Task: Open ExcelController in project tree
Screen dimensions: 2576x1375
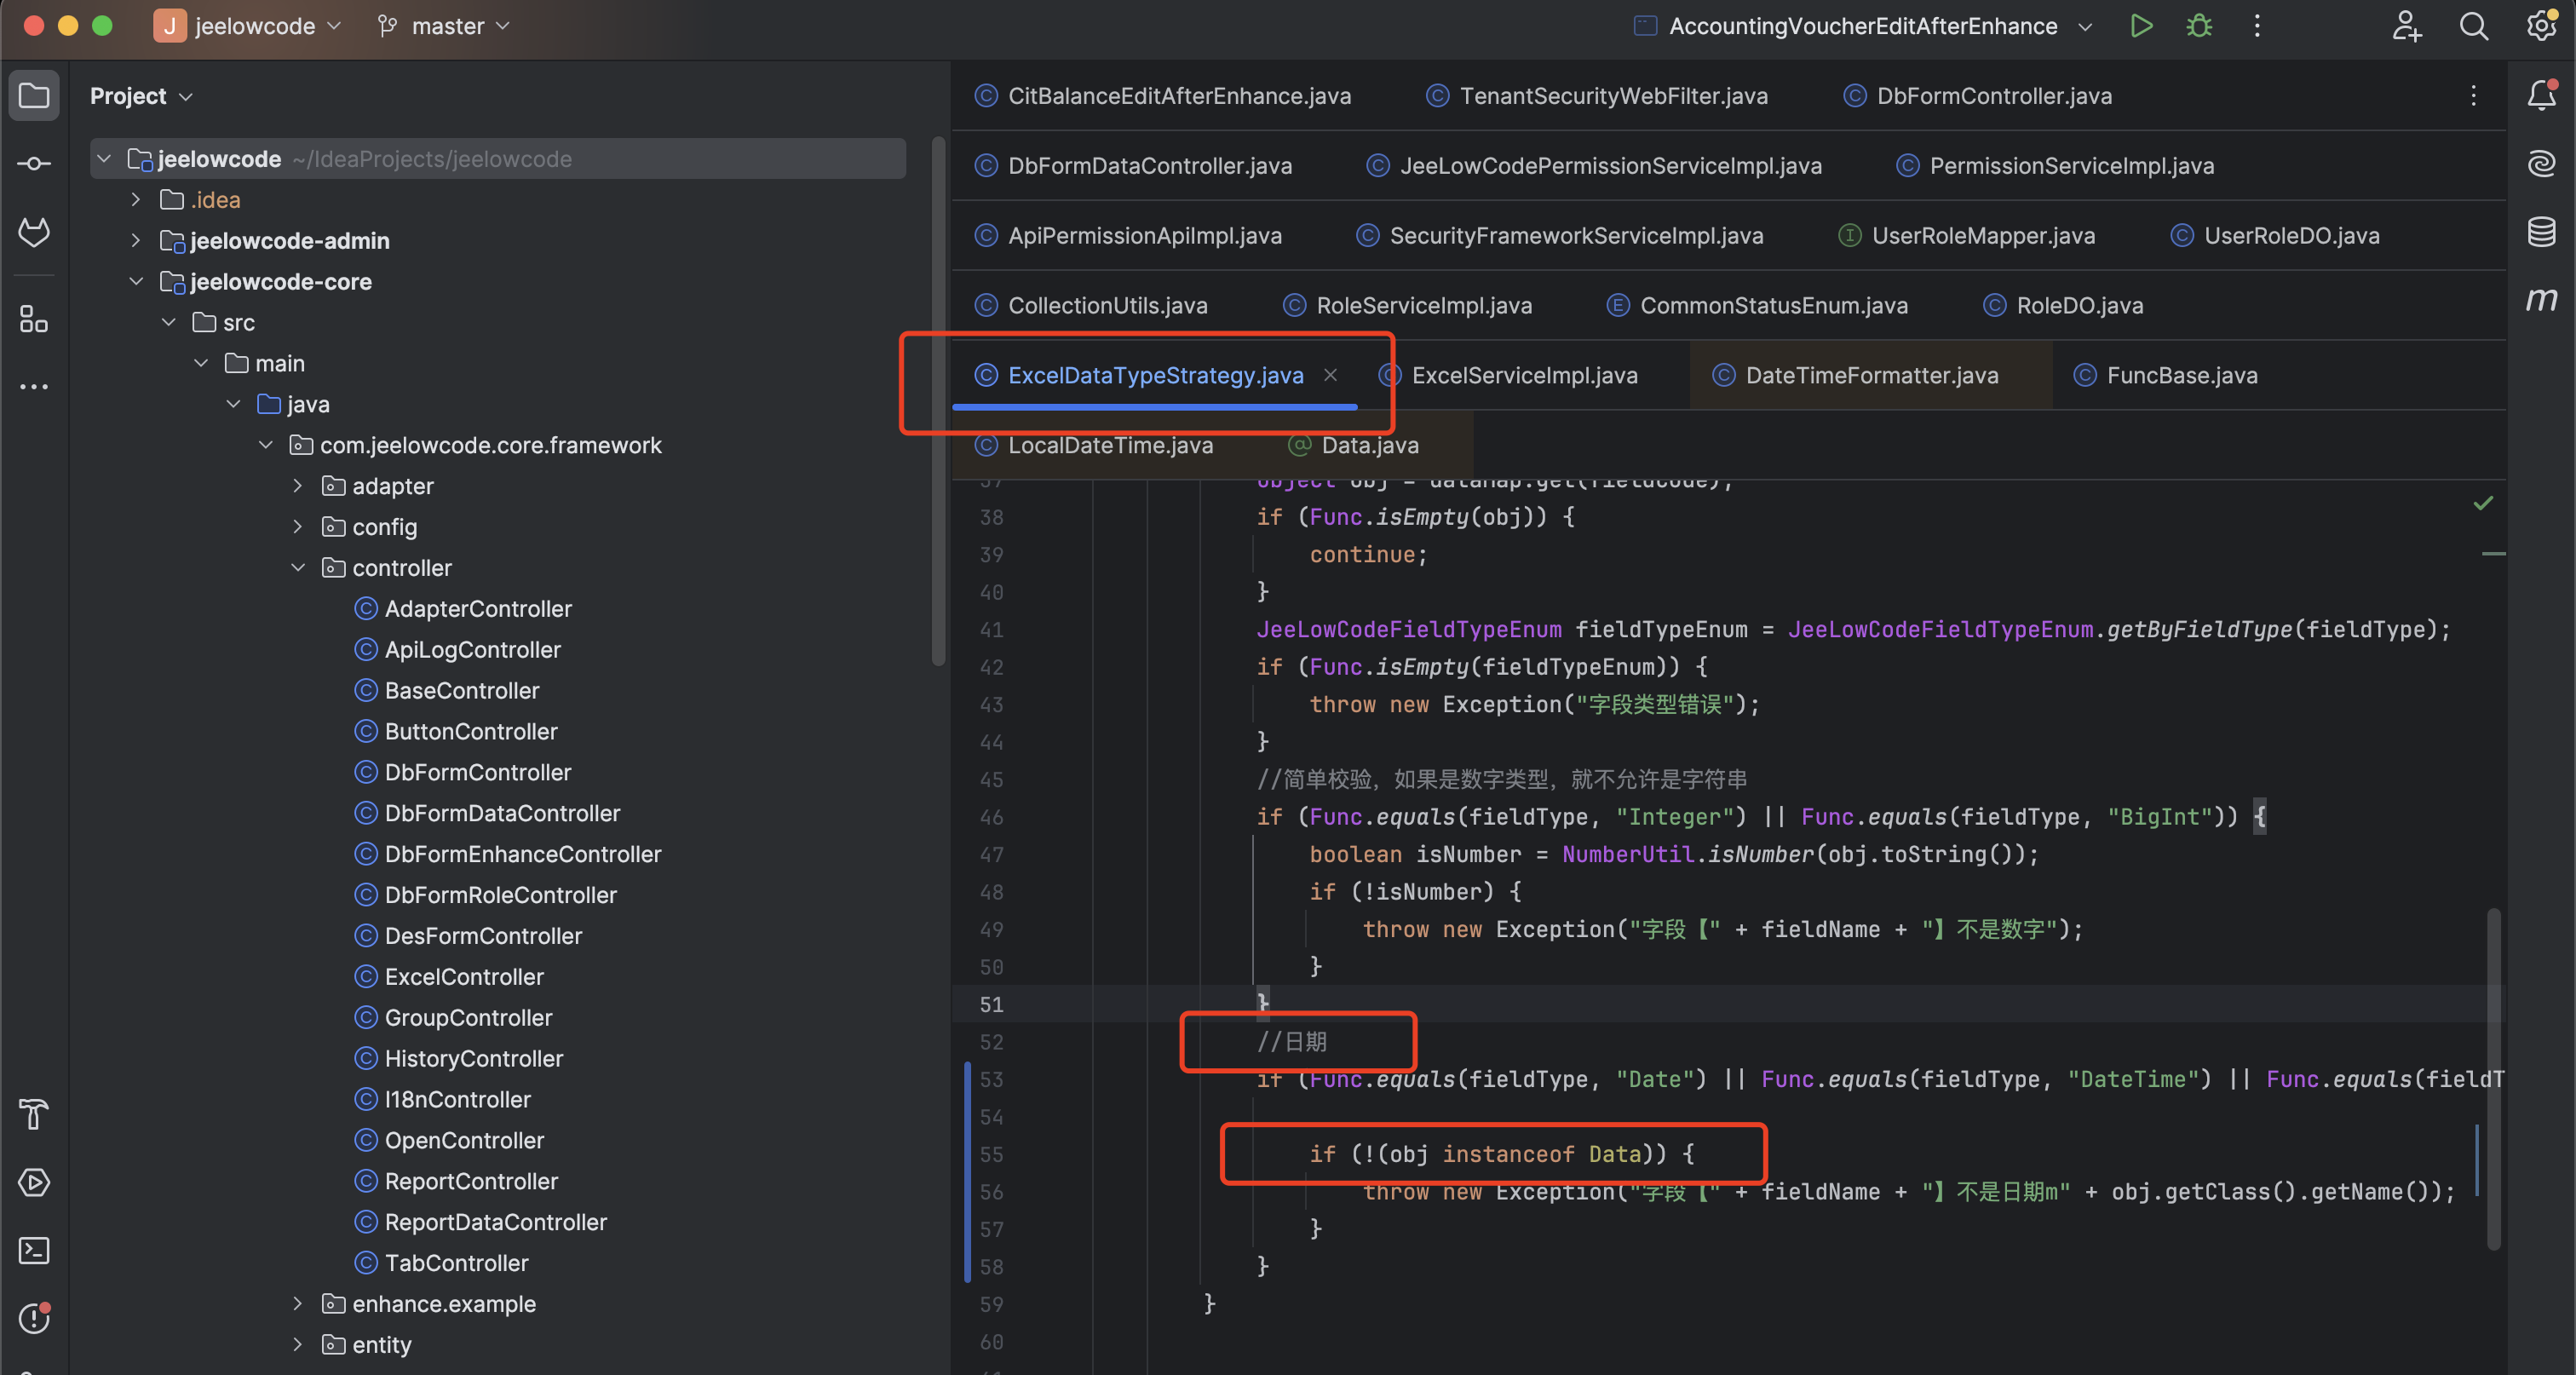Action: pyautogui.click(x=464, y=976)
